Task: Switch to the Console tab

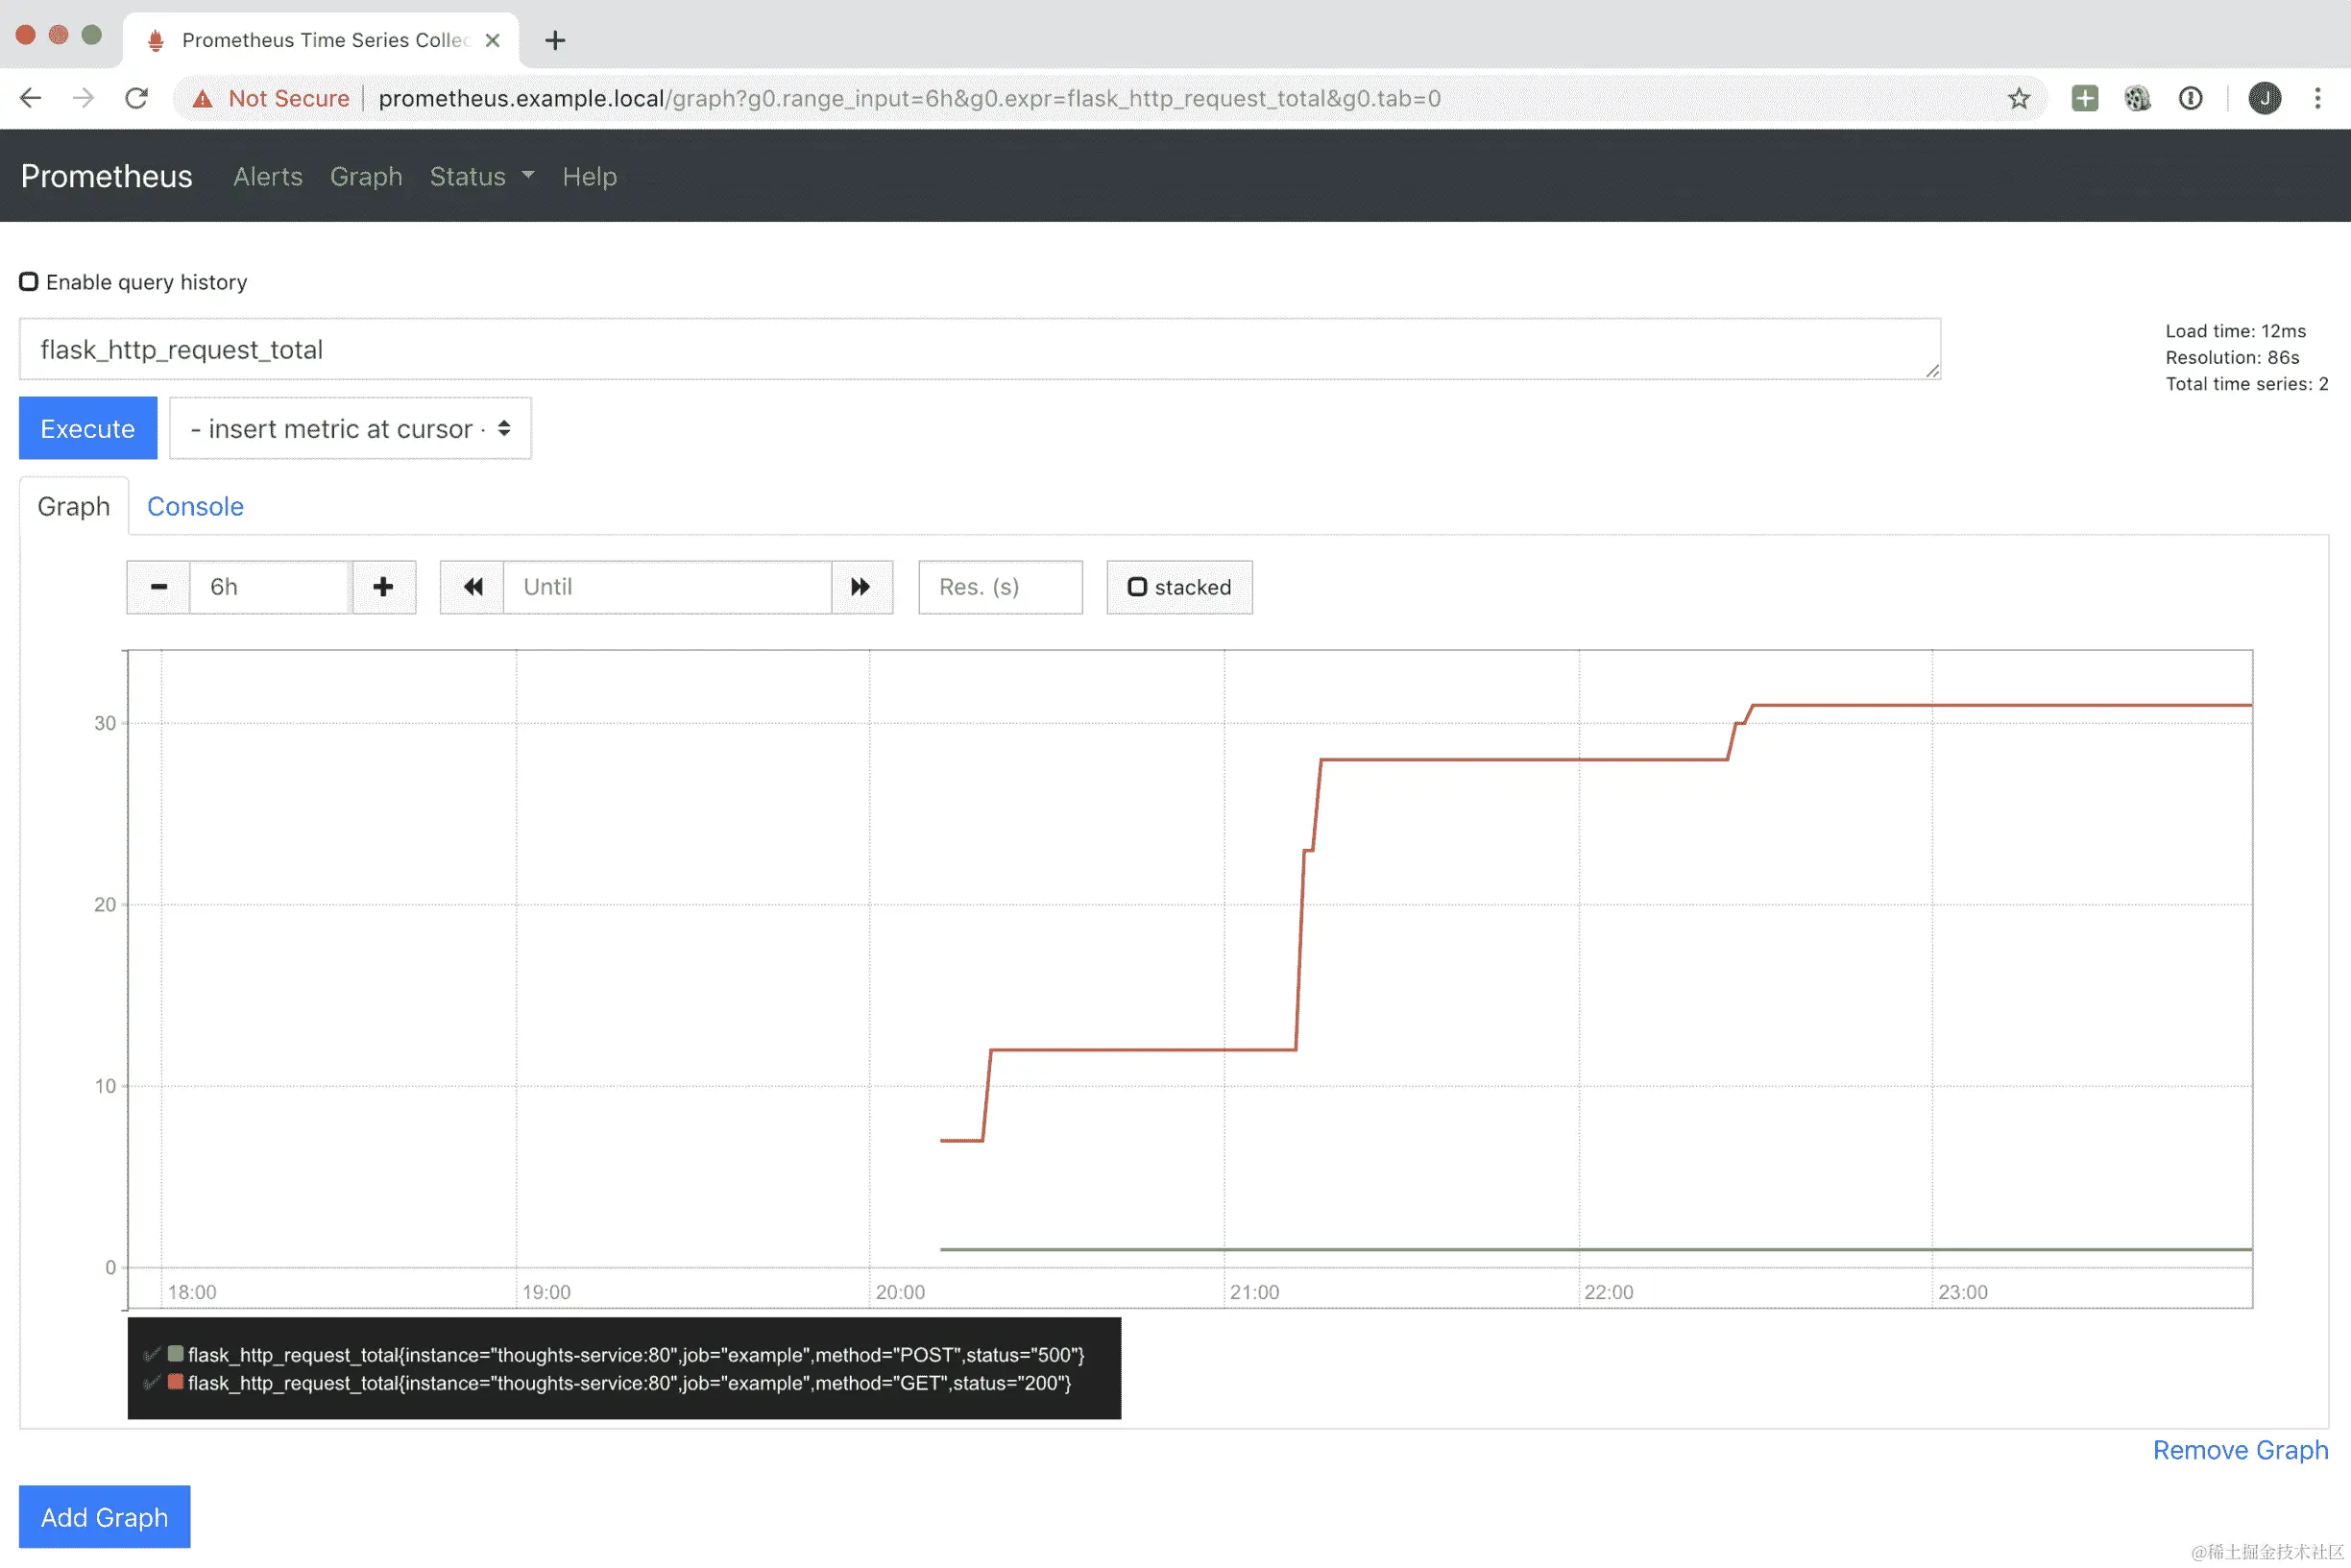Action: 195,506
